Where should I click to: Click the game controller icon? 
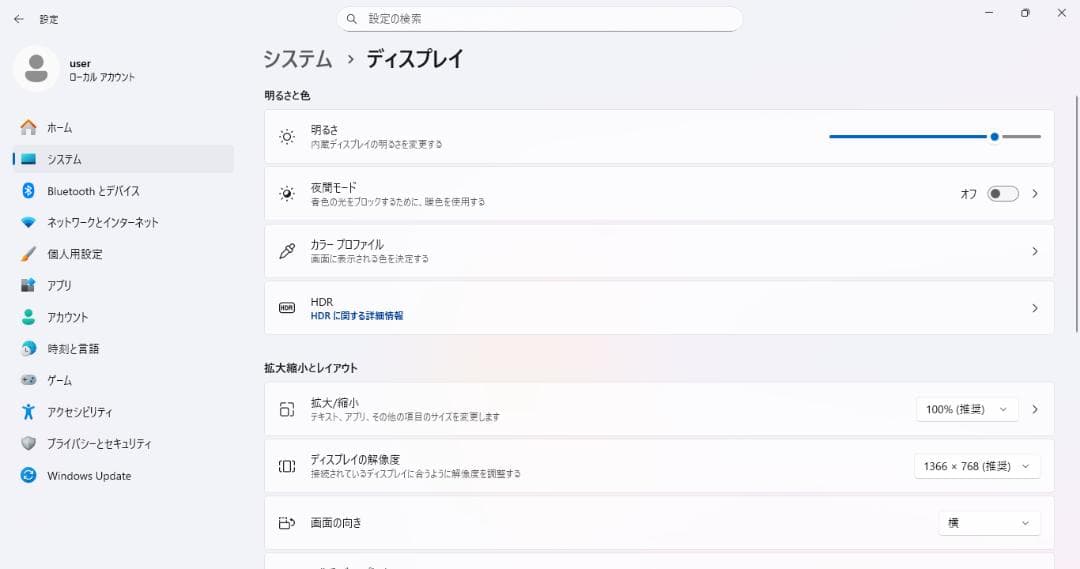pyautogui.click(x=28, y=381)
